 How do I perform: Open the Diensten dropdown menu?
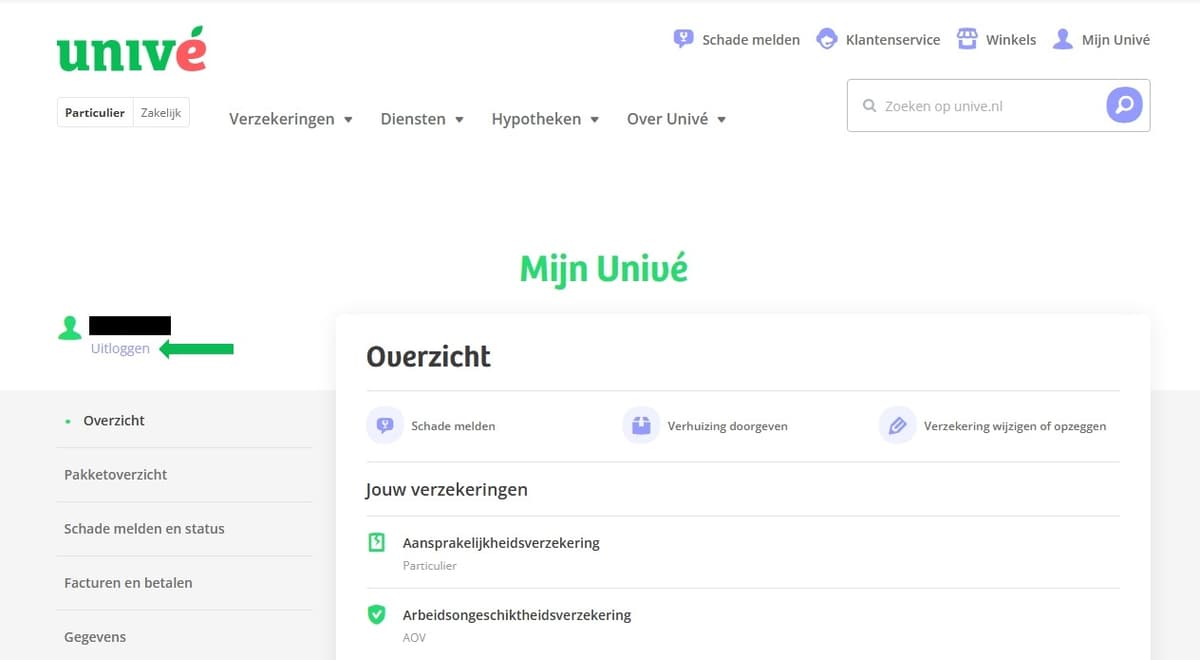421,119
